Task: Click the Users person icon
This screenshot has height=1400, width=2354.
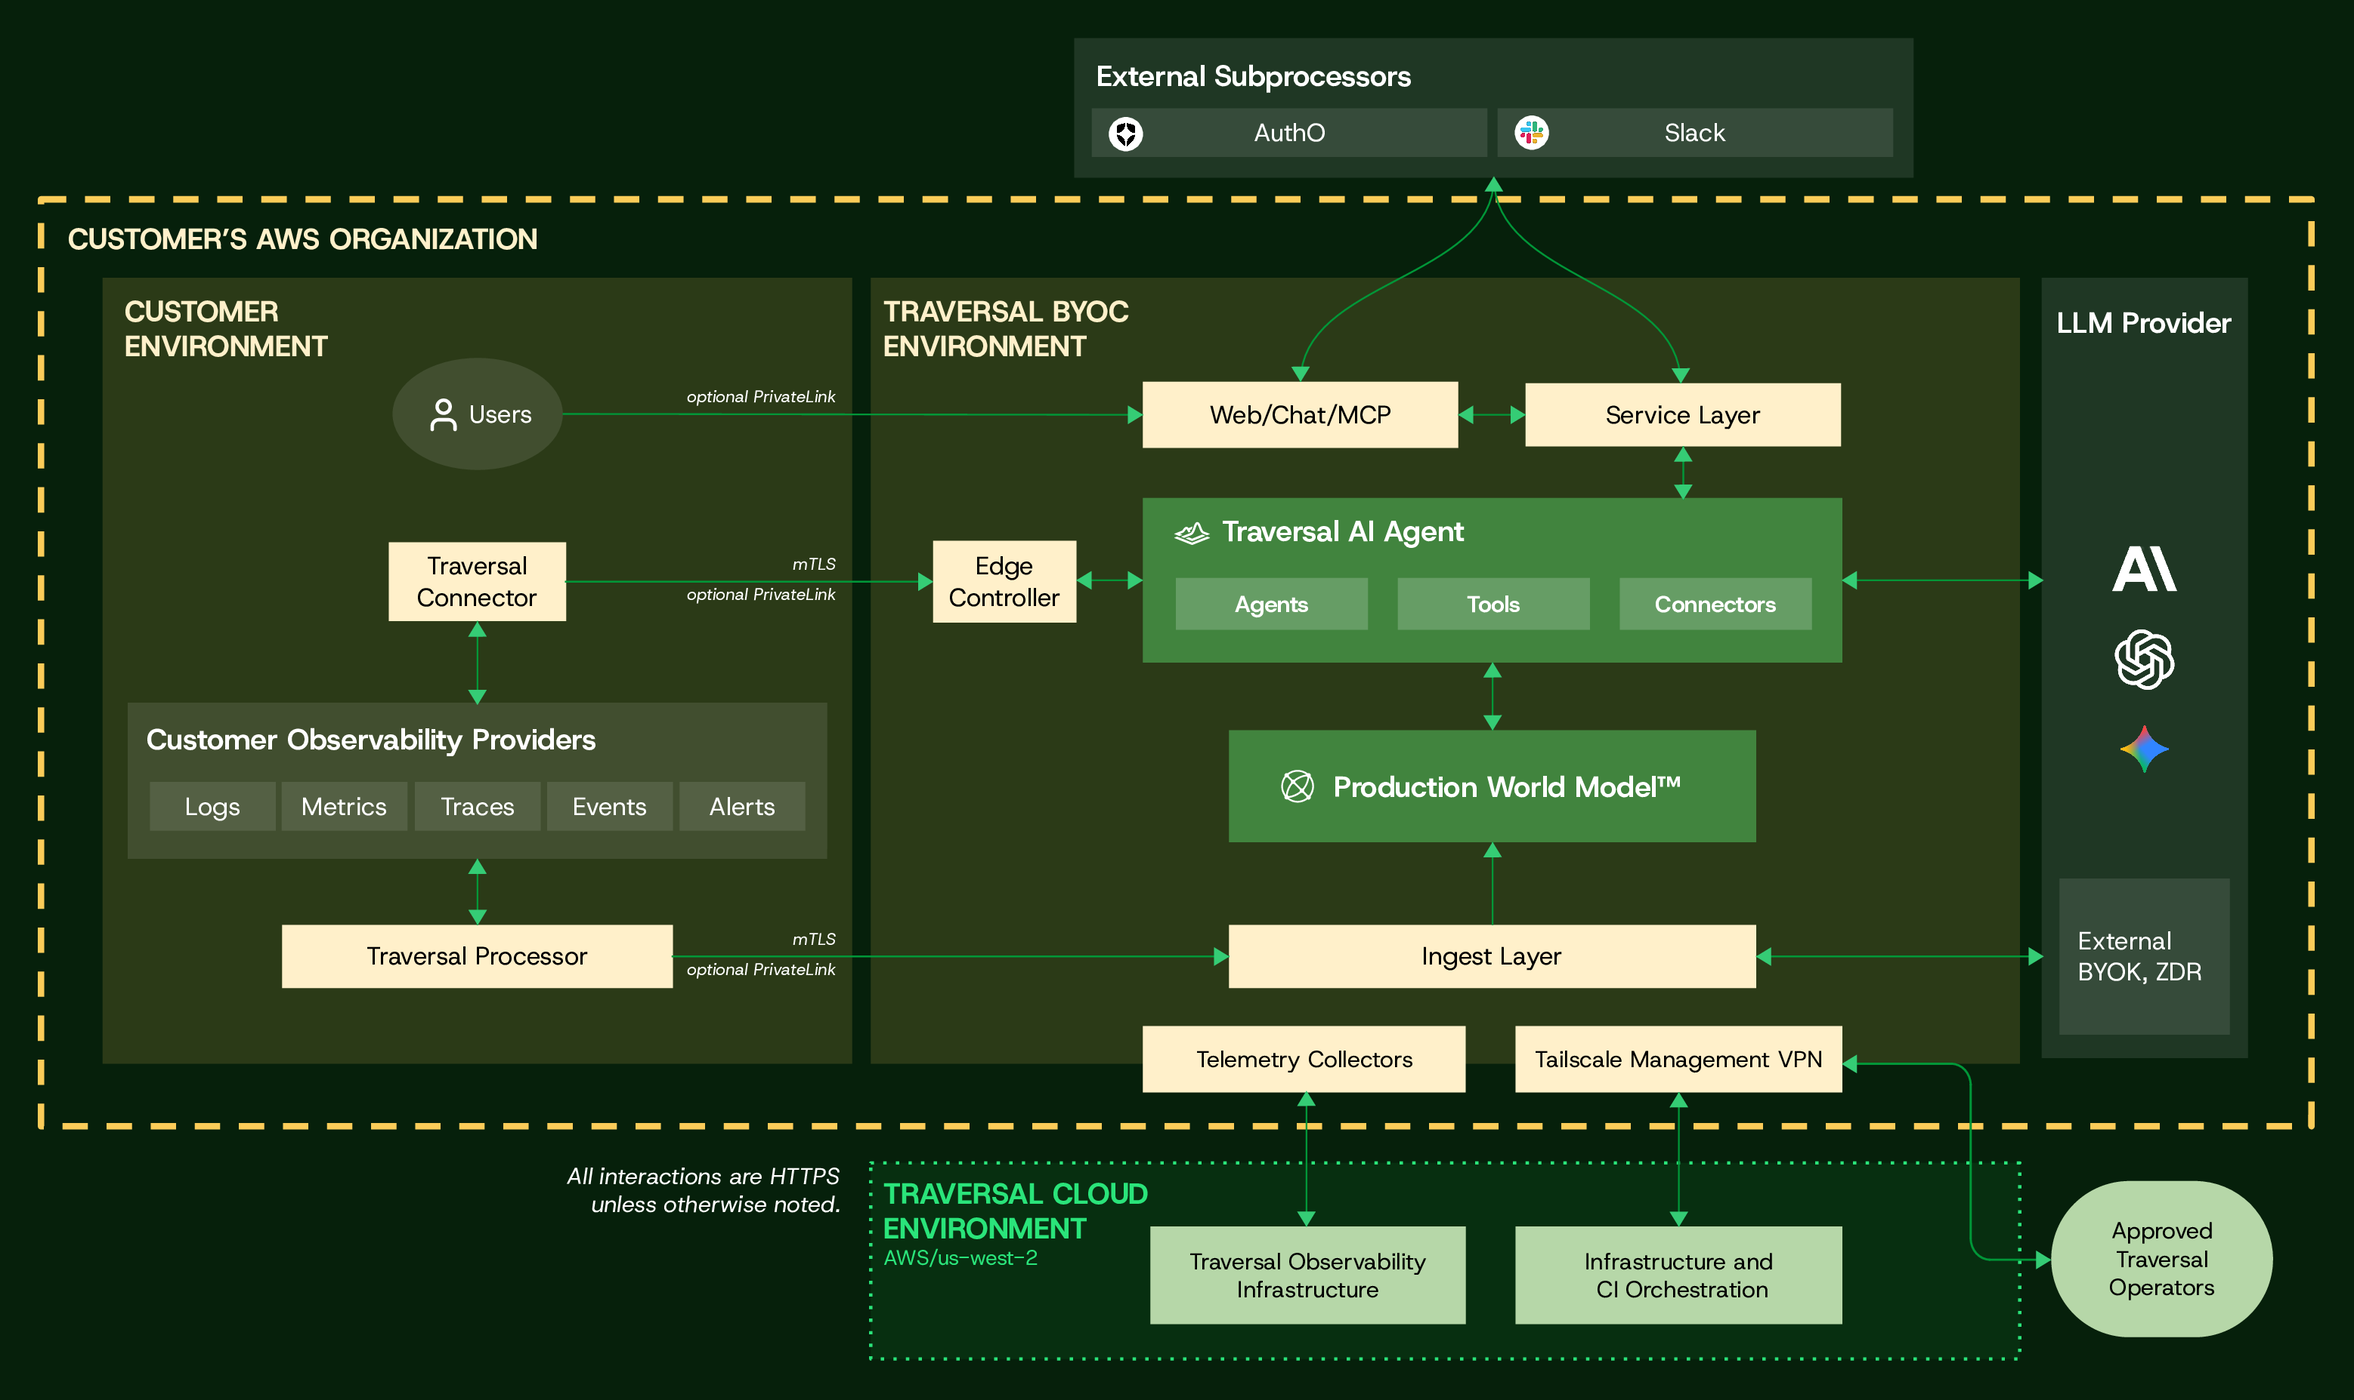Action: (443, 415)
